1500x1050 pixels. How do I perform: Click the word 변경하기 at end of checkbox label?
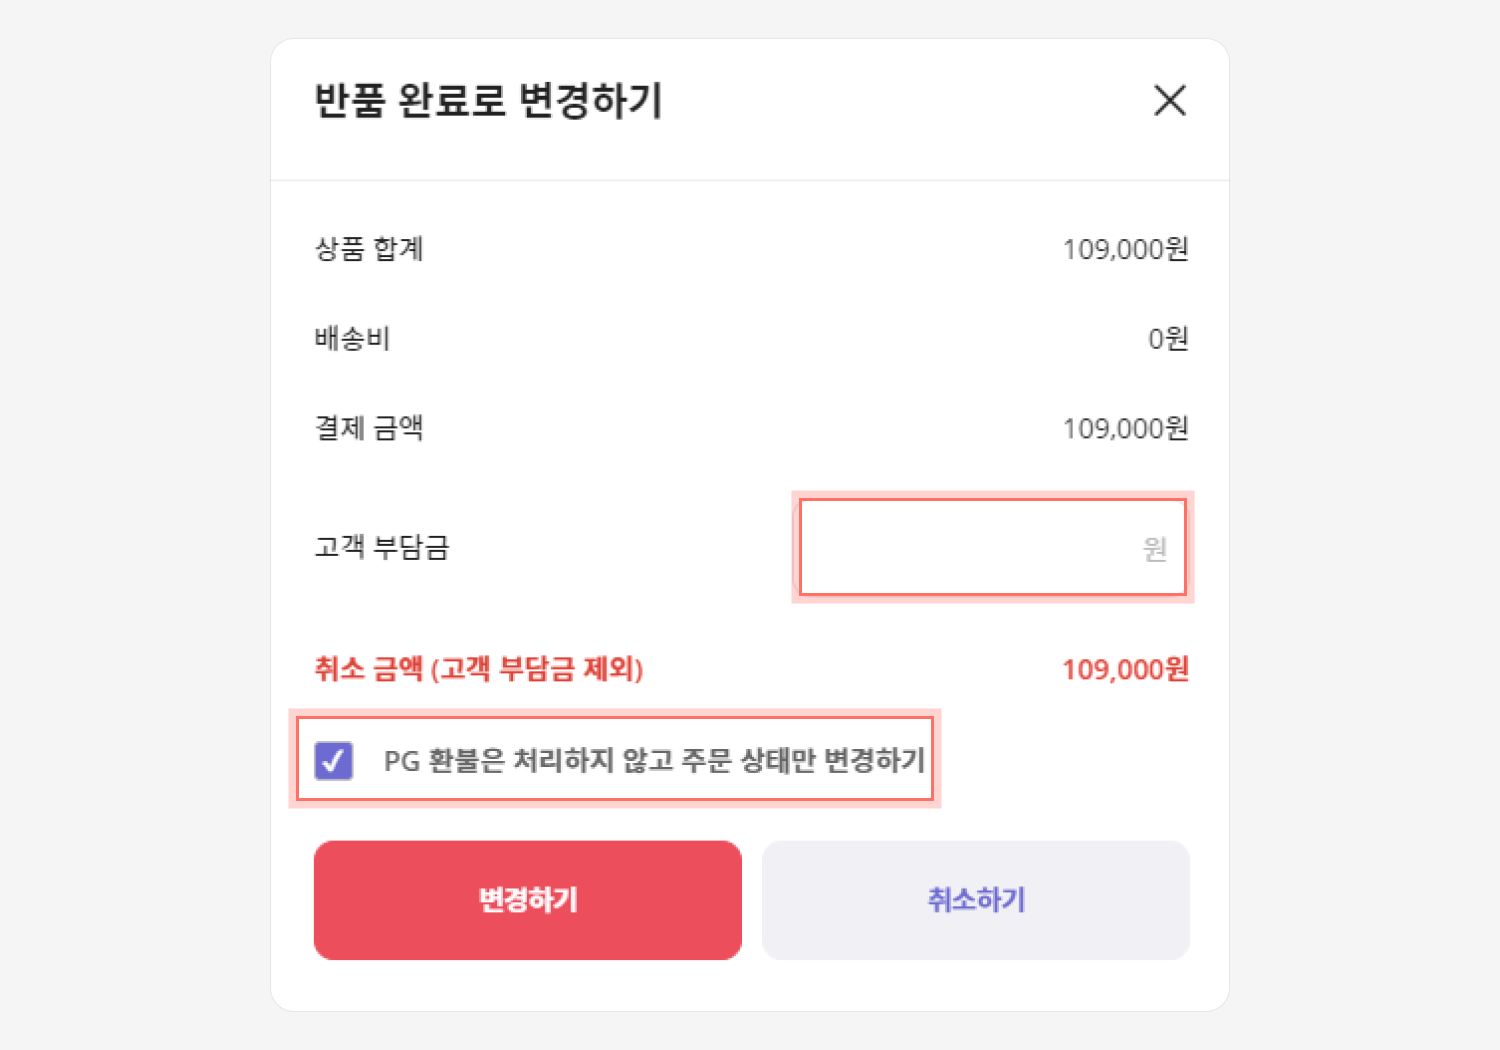(874, 760)
